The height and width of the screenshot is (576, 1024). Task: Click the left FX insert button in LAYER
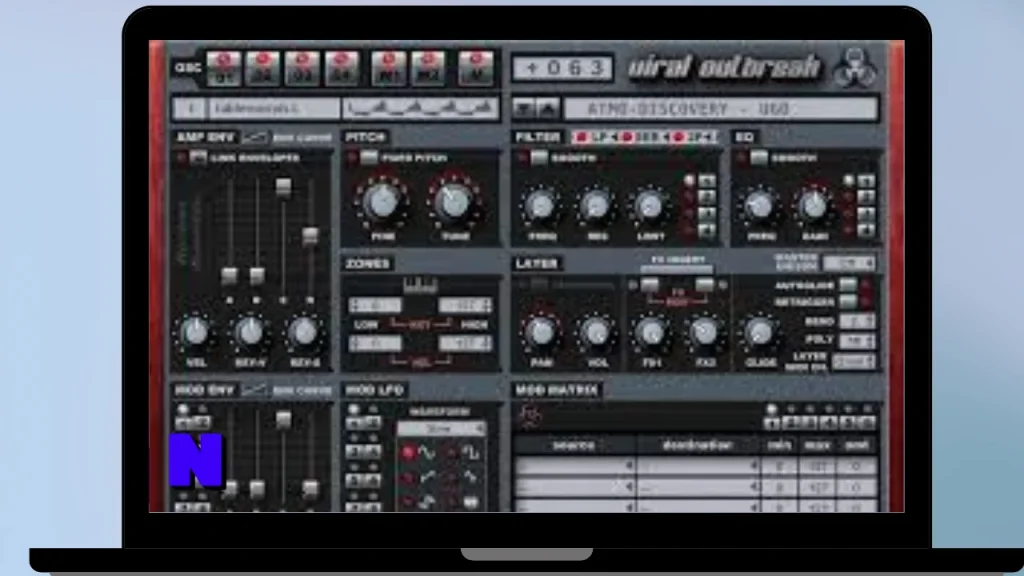click(650, 285)
